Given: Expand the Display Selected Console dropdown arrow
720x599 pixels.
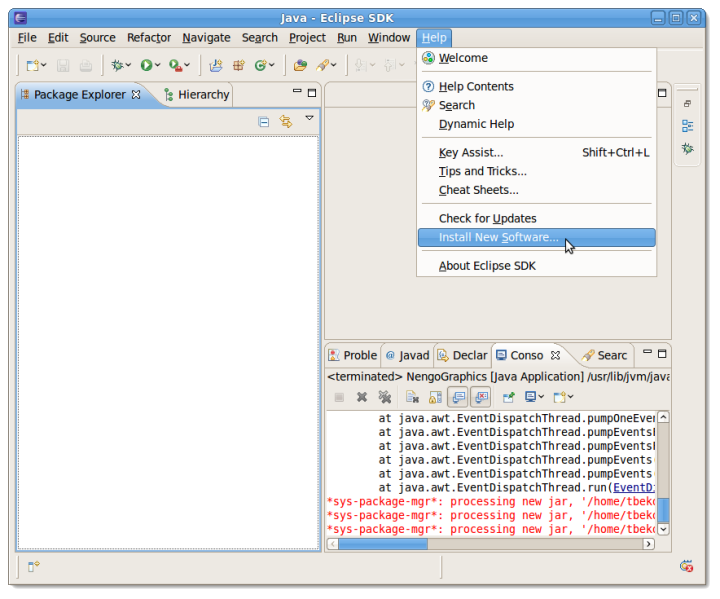Looking at the screenshot, I should (541, 396).
